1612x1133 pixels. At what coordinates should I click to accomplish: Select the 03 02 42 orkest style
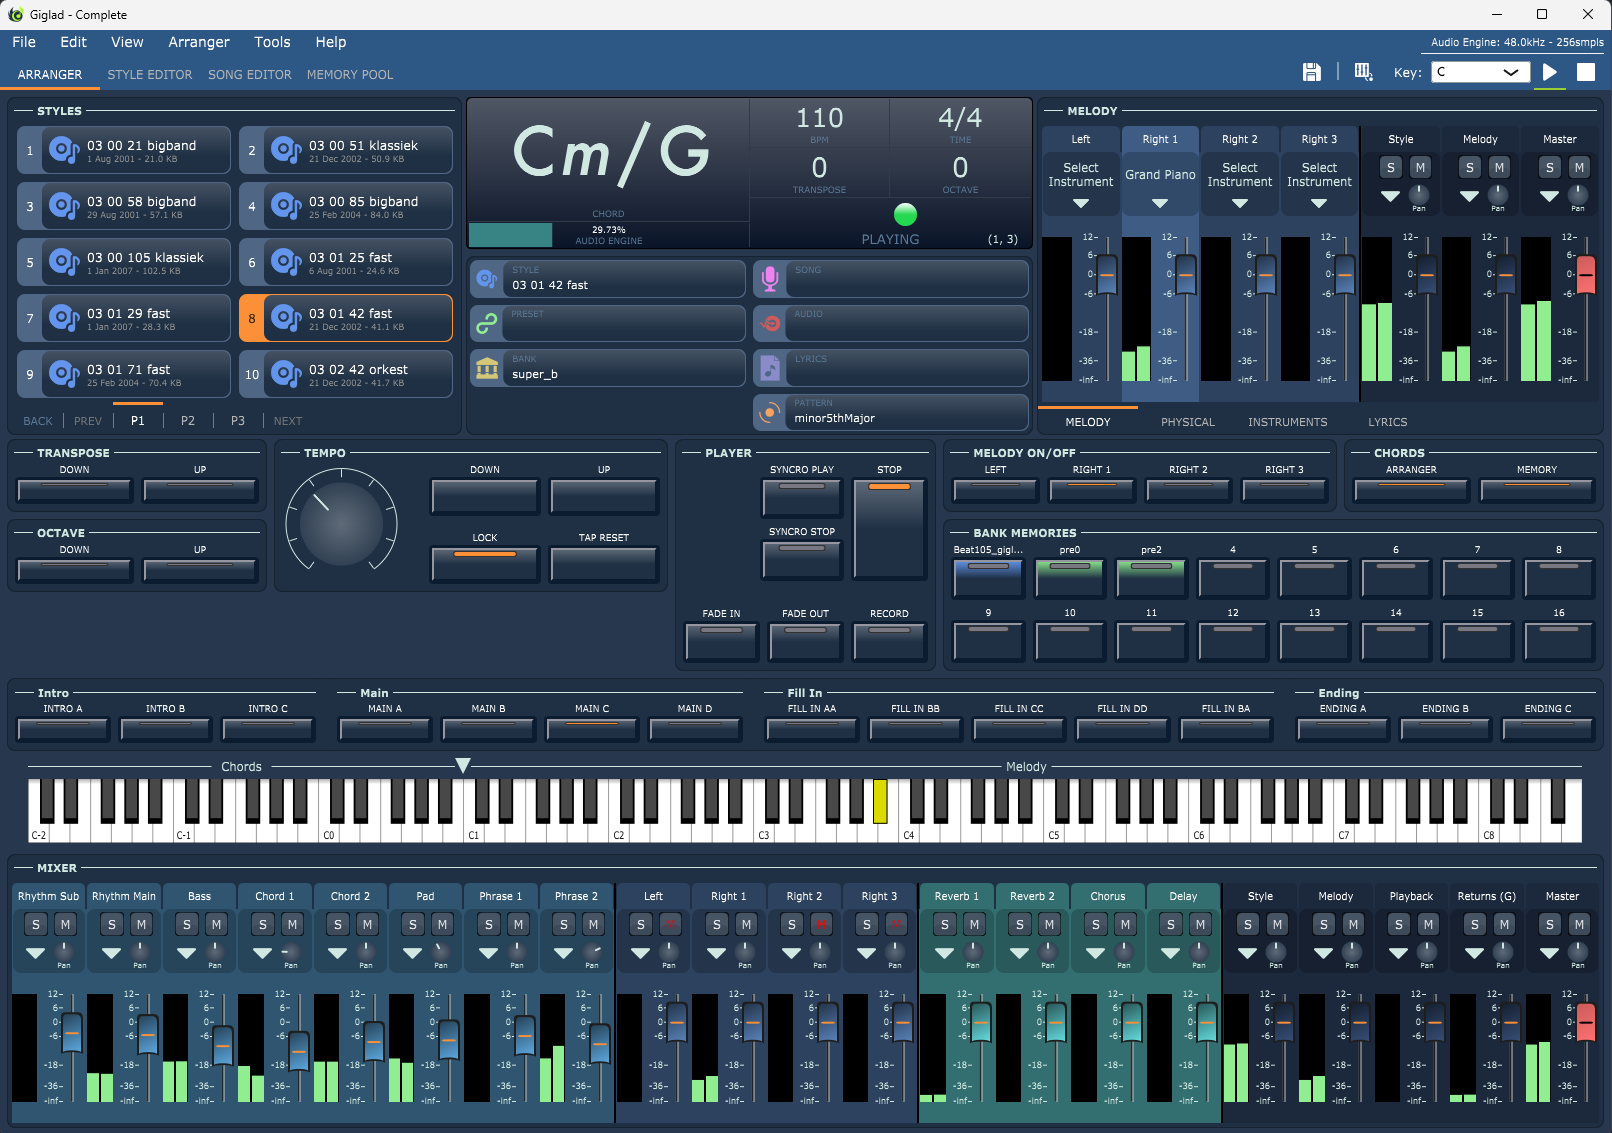(346, 375)
